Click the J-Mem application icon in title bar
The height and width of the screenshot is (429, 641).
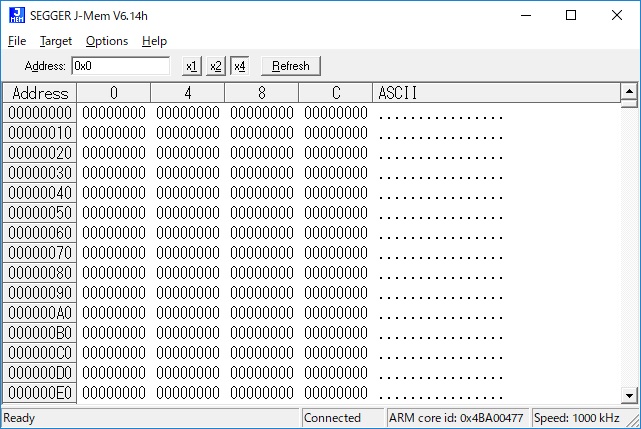click(x=17, y=16)
